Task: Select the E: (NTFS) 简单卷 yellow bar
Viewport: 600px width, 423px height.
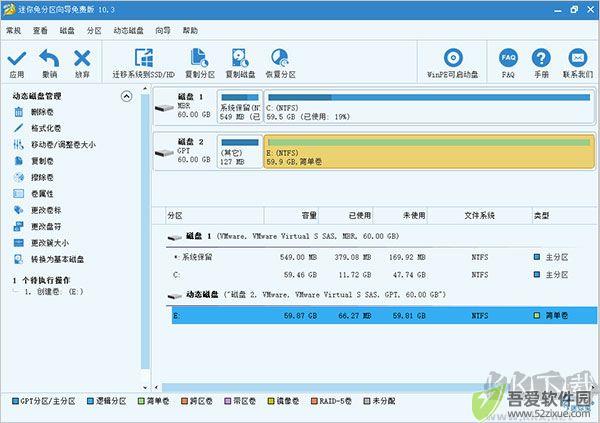Action: click(429, 152)
